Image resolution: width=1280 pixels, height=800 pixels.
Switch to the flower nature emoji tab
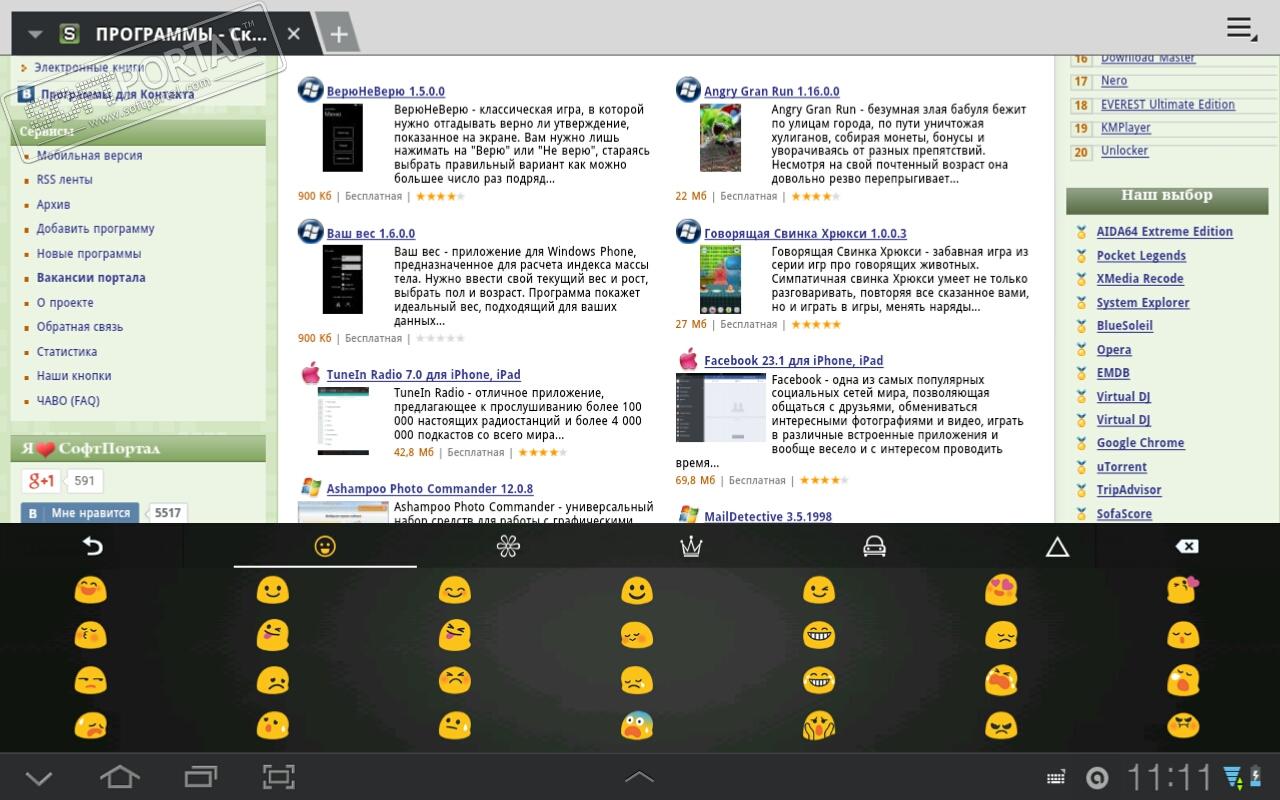tap(508, 546)
